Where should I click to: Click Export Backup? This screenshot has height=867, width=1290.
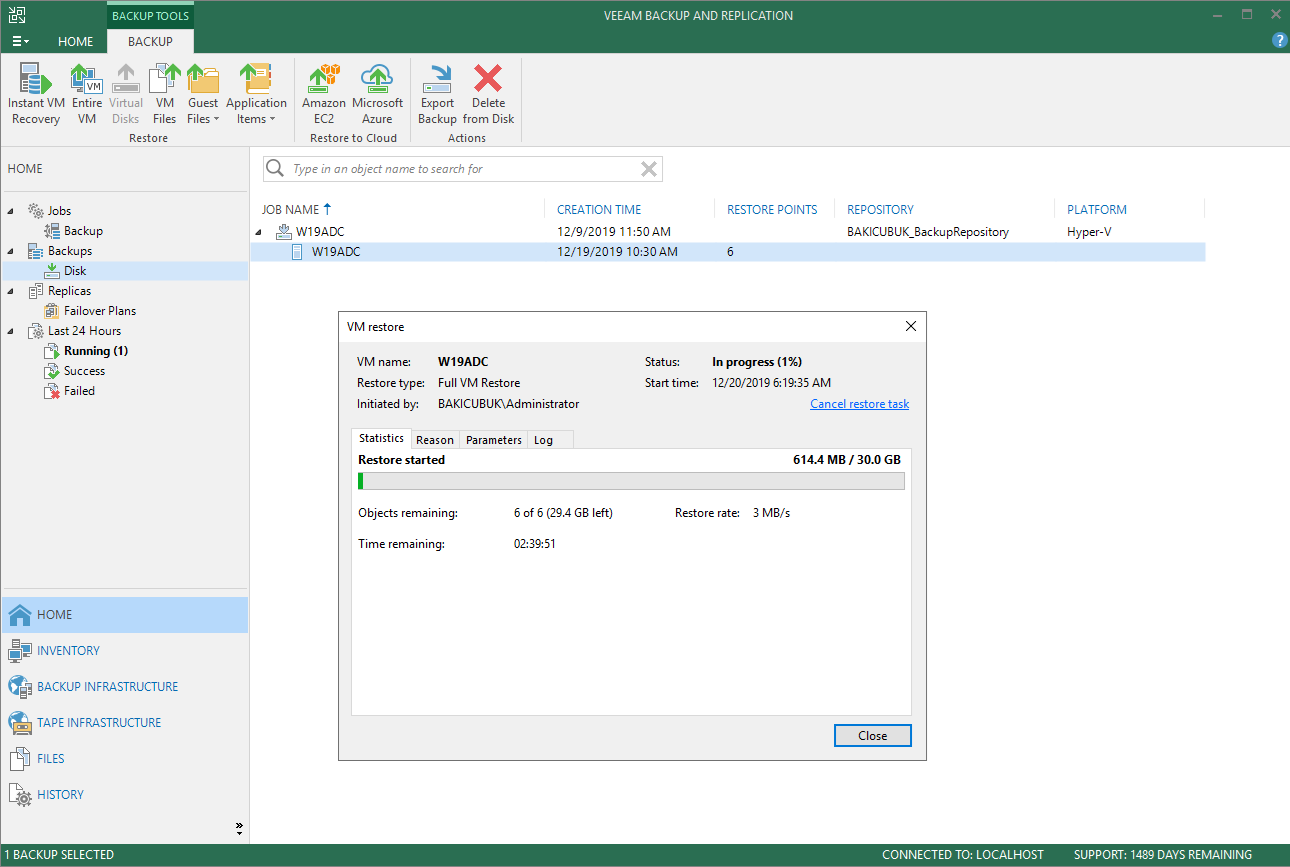(437, 94)
